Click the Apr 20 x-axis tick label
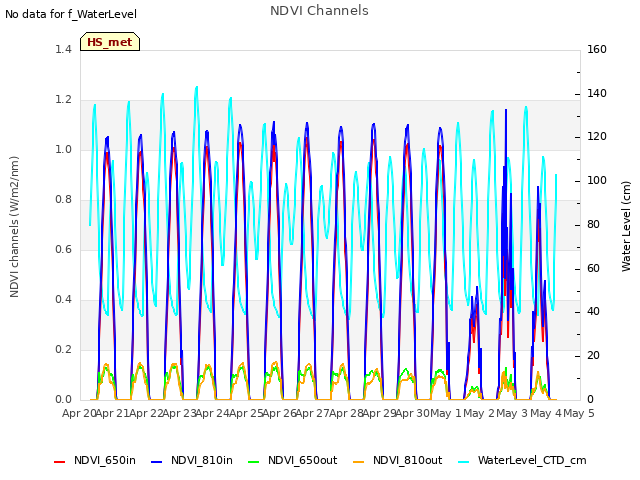The image size is (640, 480). [x=79, y=413]
